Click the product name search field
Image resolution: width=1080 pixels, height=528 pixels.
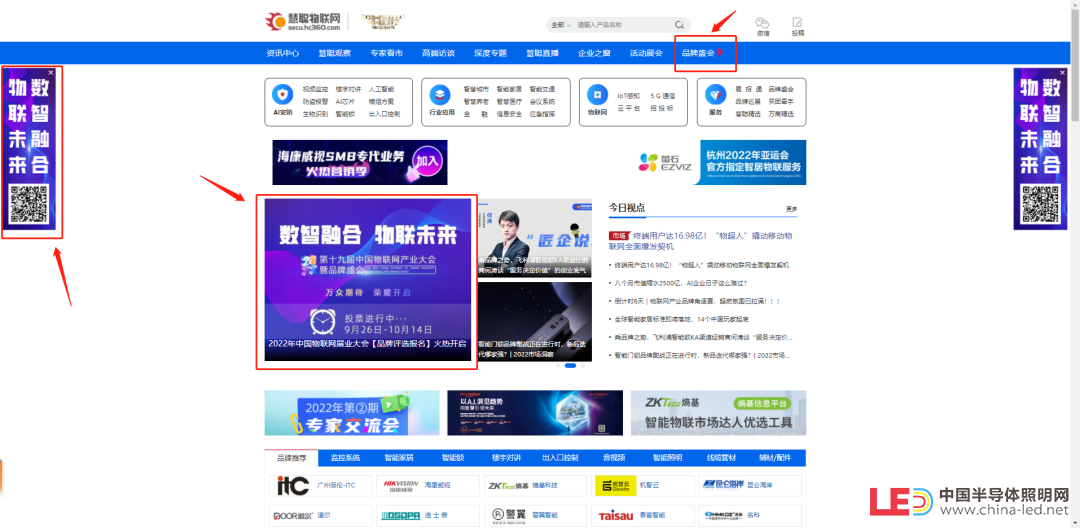tap(620, 25)
